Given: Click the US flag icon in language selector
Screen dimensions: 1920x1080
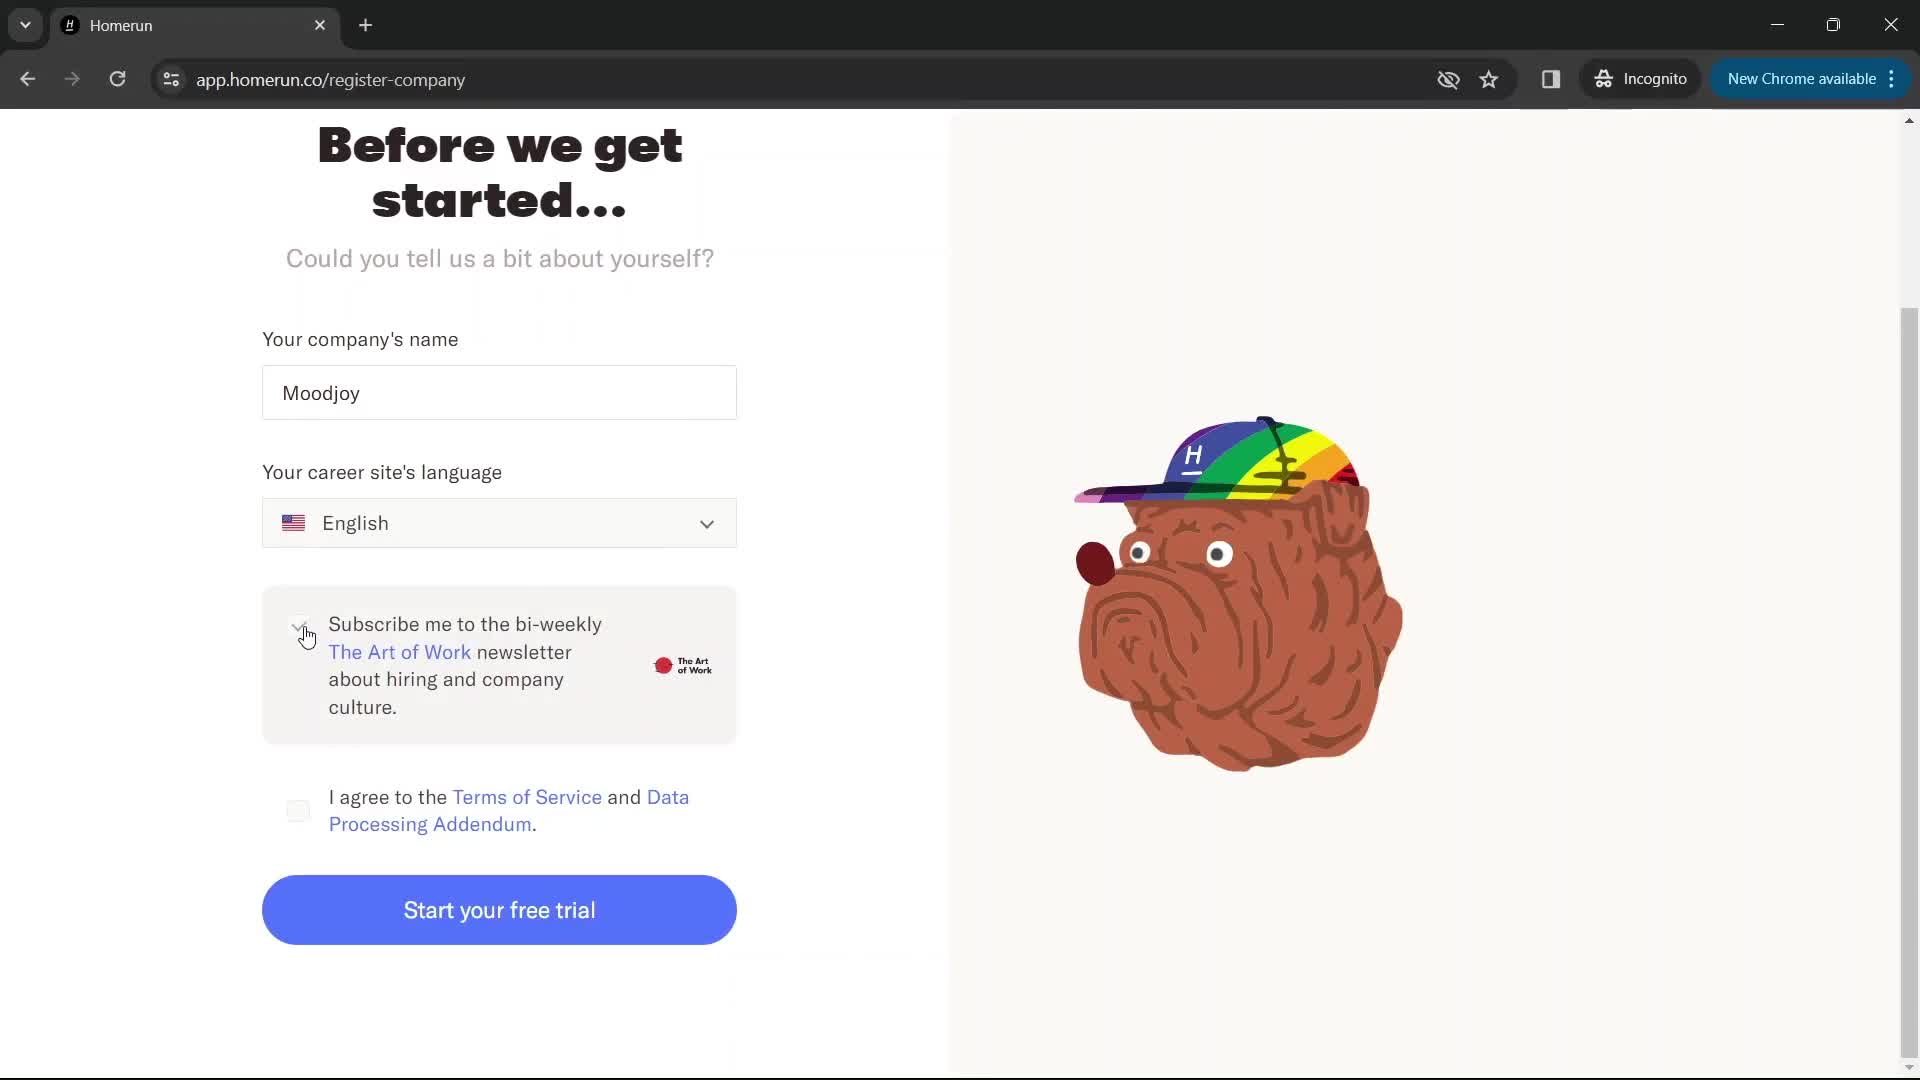Looking at the screenshot, I should tap(293, 523).
